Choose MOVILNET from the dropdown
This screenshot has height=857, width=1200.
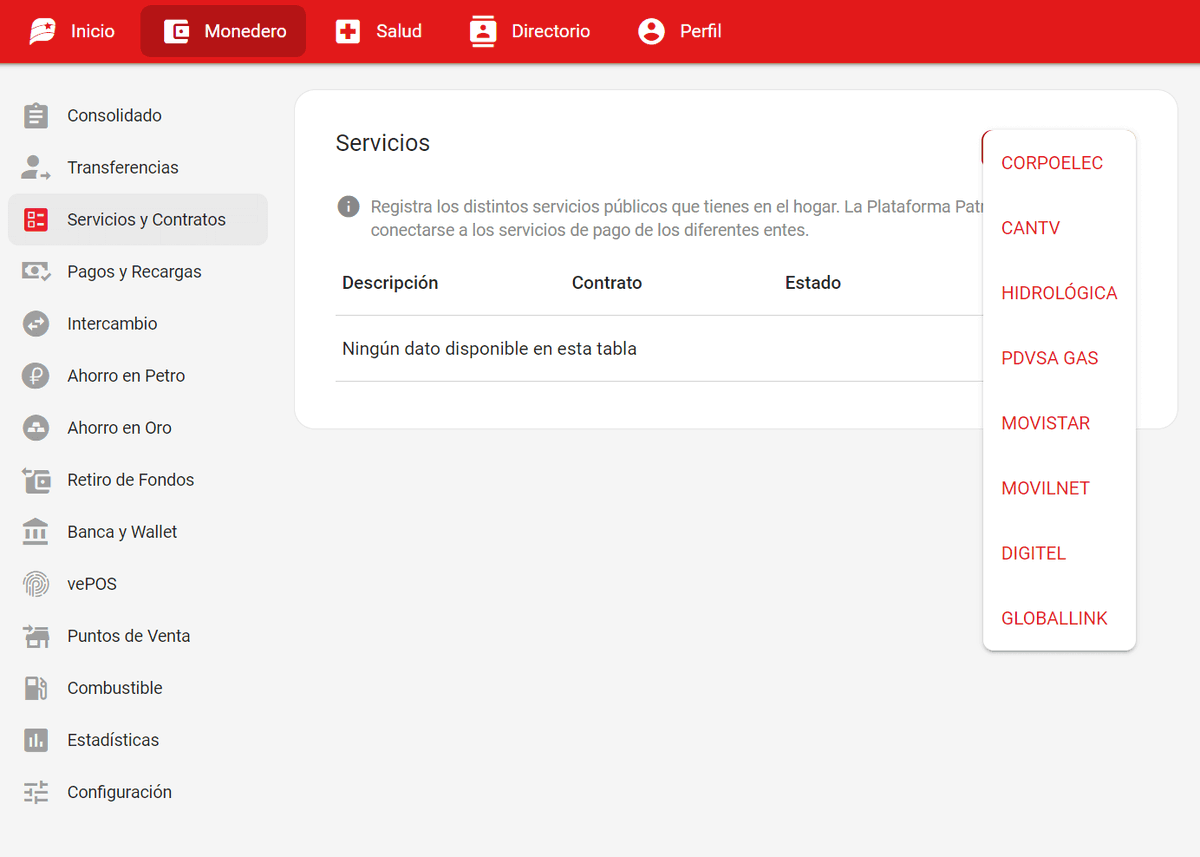(x=1060, y=488)
